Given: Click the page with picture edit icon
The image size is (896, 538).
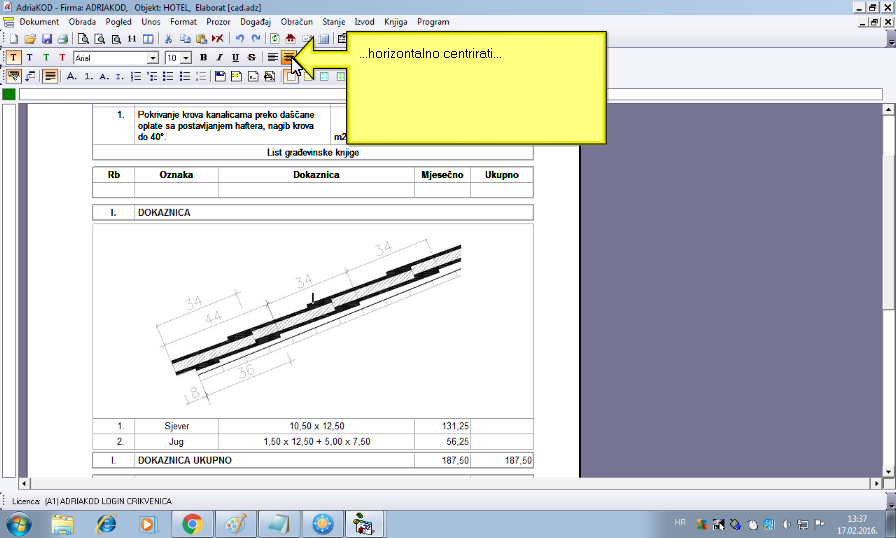Looking at the screenshot, I should pyautogui.click(x=270, y=76).
